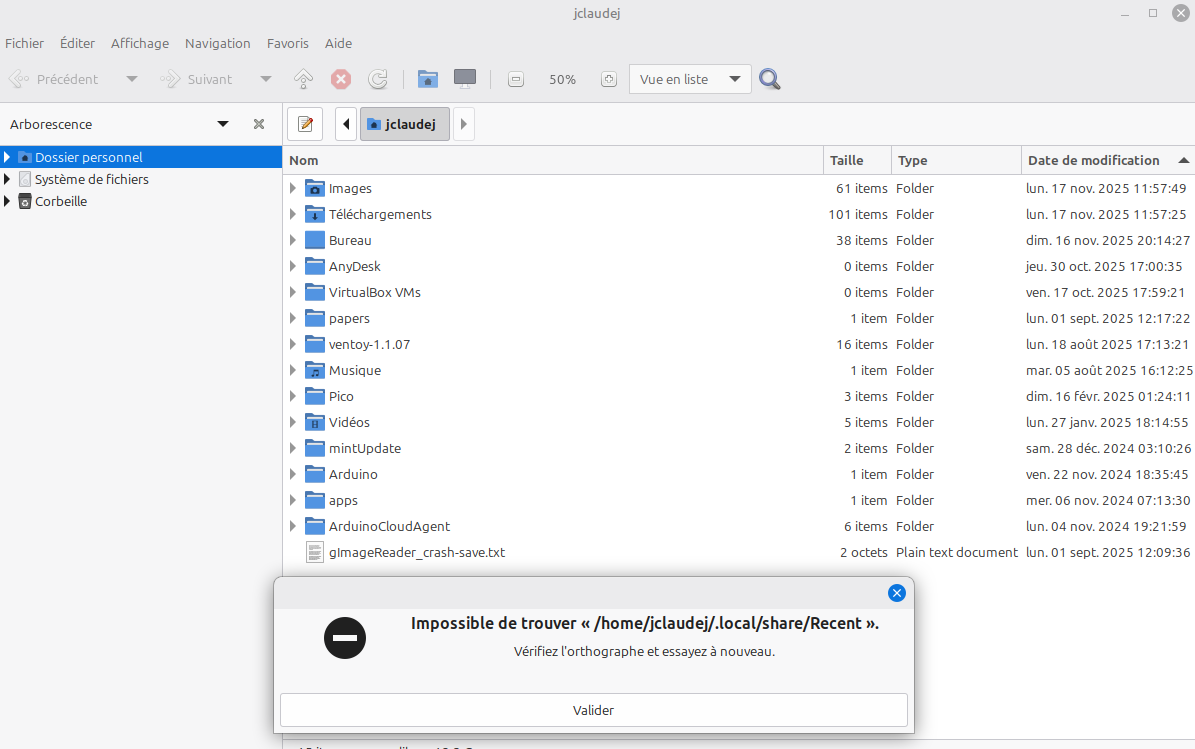The image size is (1195, 749).
Task: Open the Arborescence sidebar type dropdown
Action: (223, 124)
